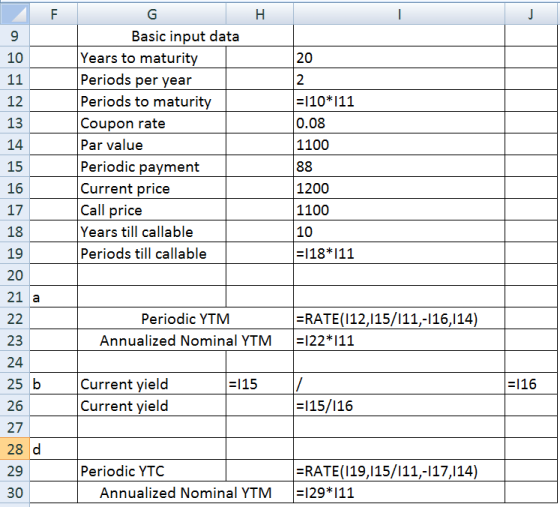The height and width of the screenshot is (507, 560).
Task: Select the cell with value 1200
Action: pos(399,188)
